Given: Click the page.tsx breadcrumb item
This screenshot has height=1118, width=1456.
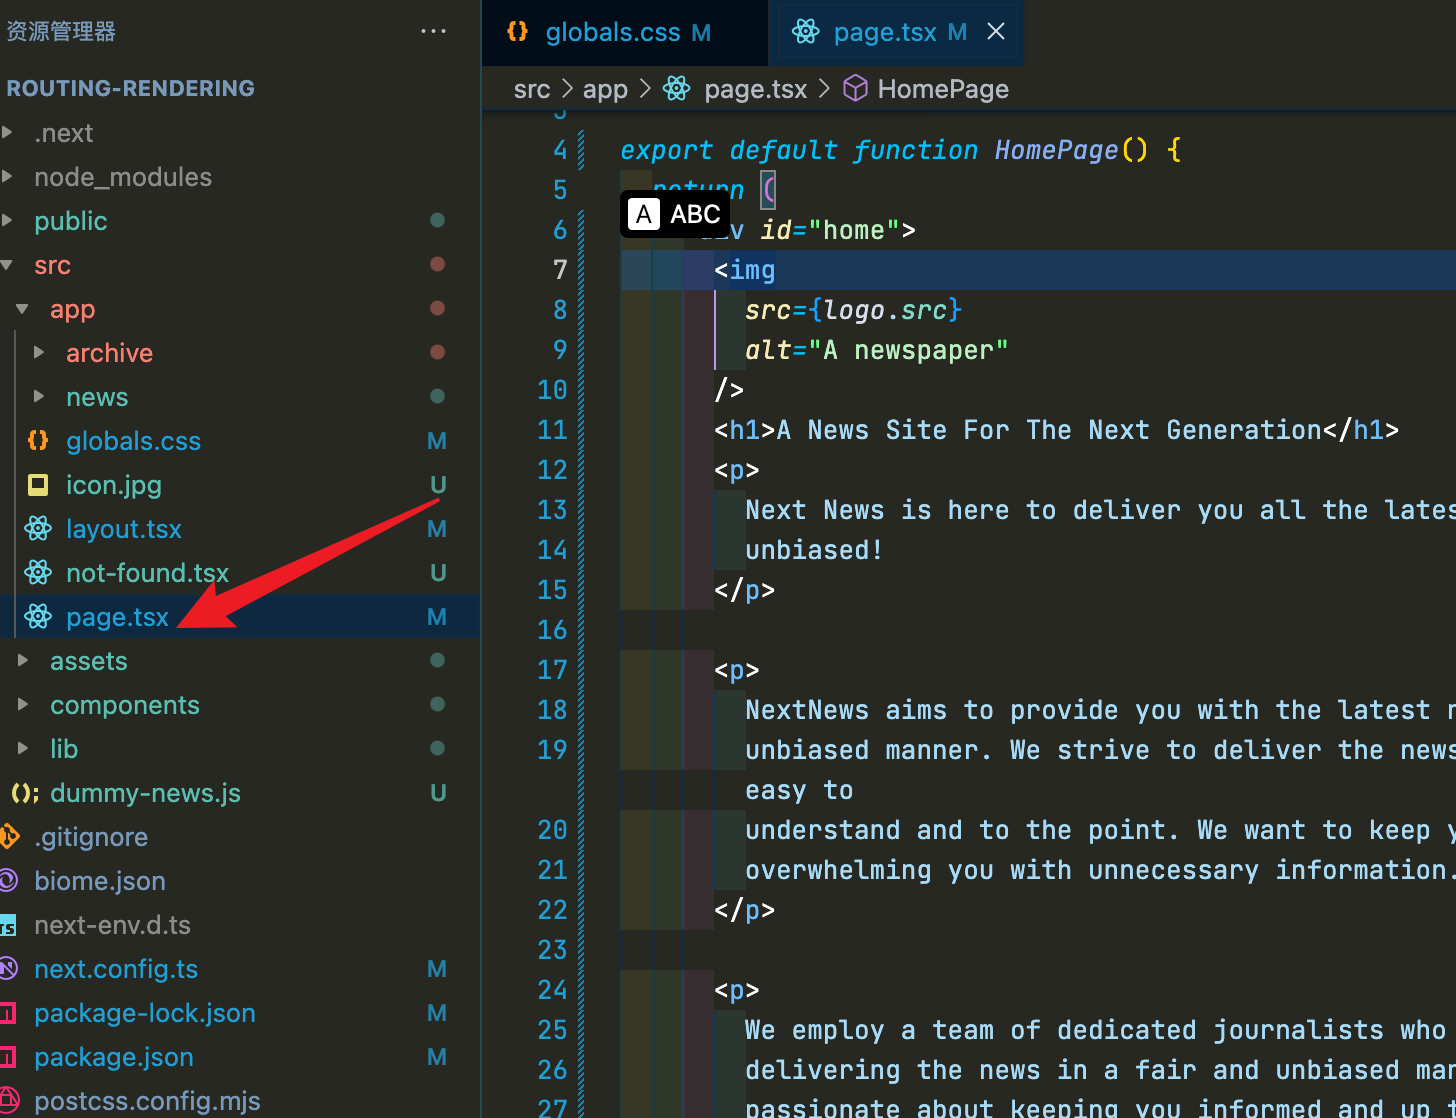Looking at the screenshot, I should click(x=756, y=89).
